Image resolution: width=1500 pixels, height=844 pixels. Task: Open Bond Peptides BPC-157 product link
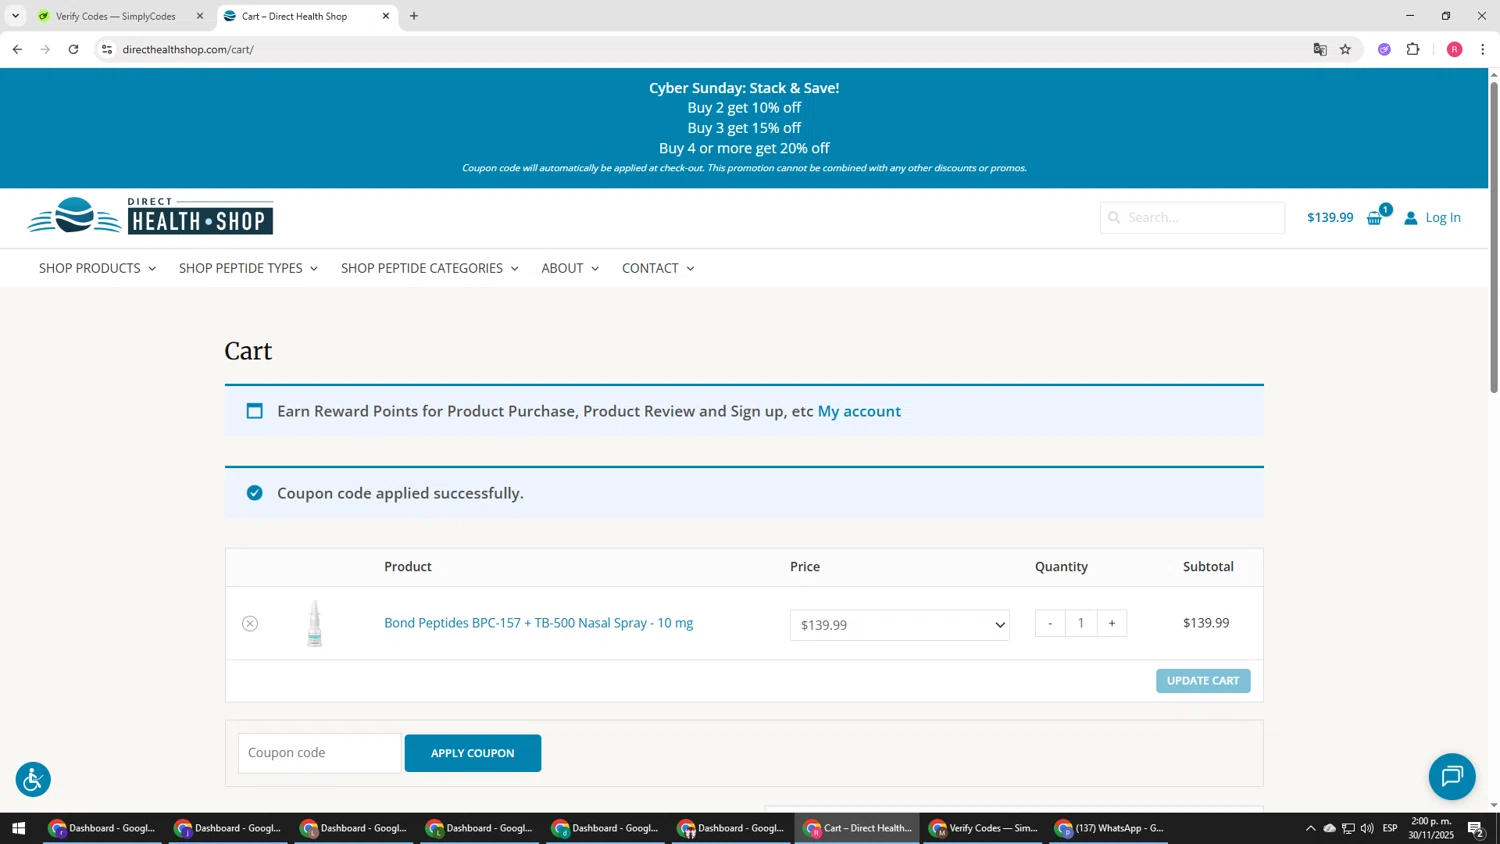[538, 623]
